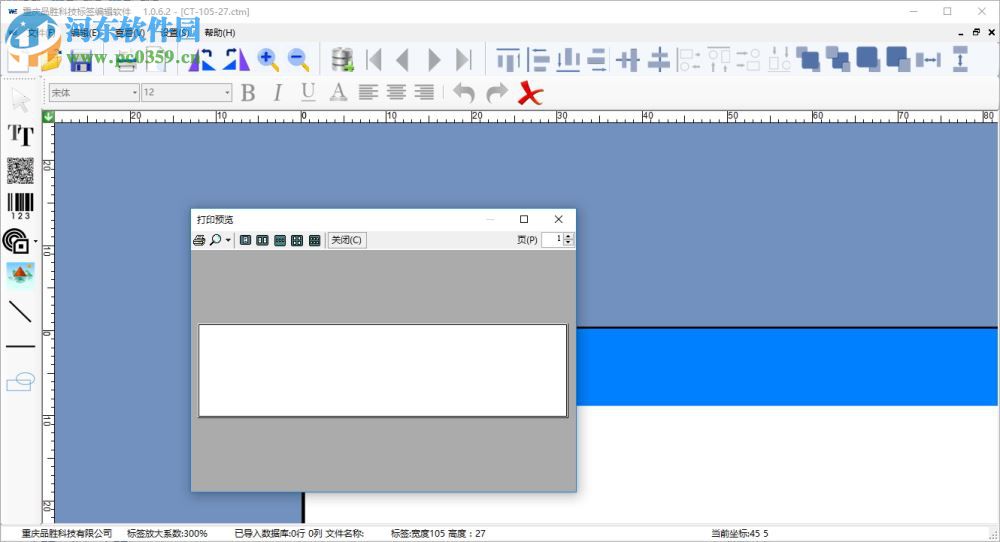
Task: Expand the spiral shape tool dropdown arrow
Action: tap(36, 242)
